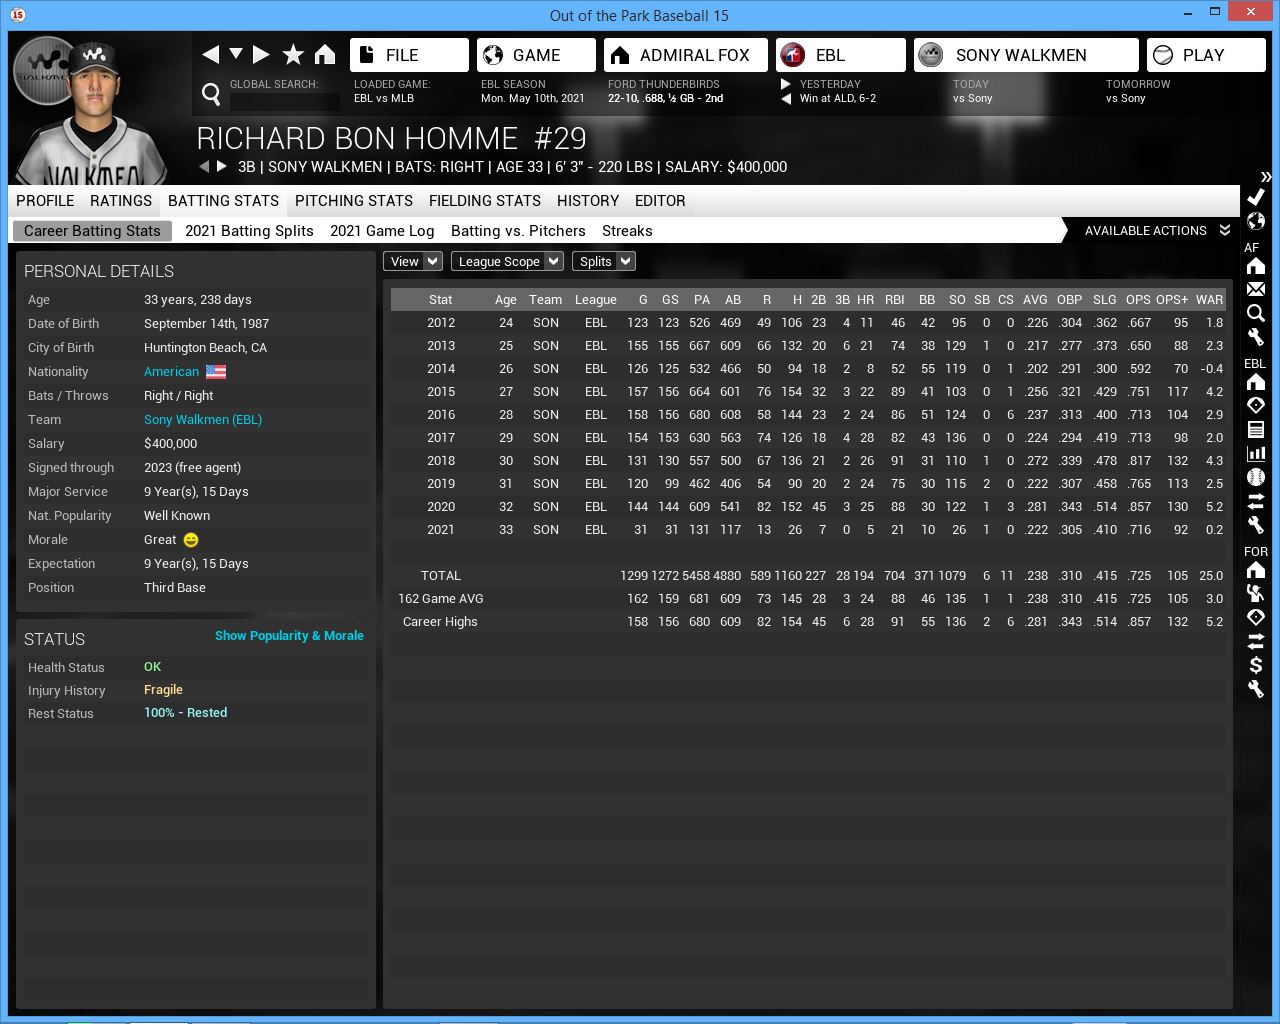Viewport: 1280px width, 1024px height.
Task: Open the AF section home icon
Action: click(1256, 266)
